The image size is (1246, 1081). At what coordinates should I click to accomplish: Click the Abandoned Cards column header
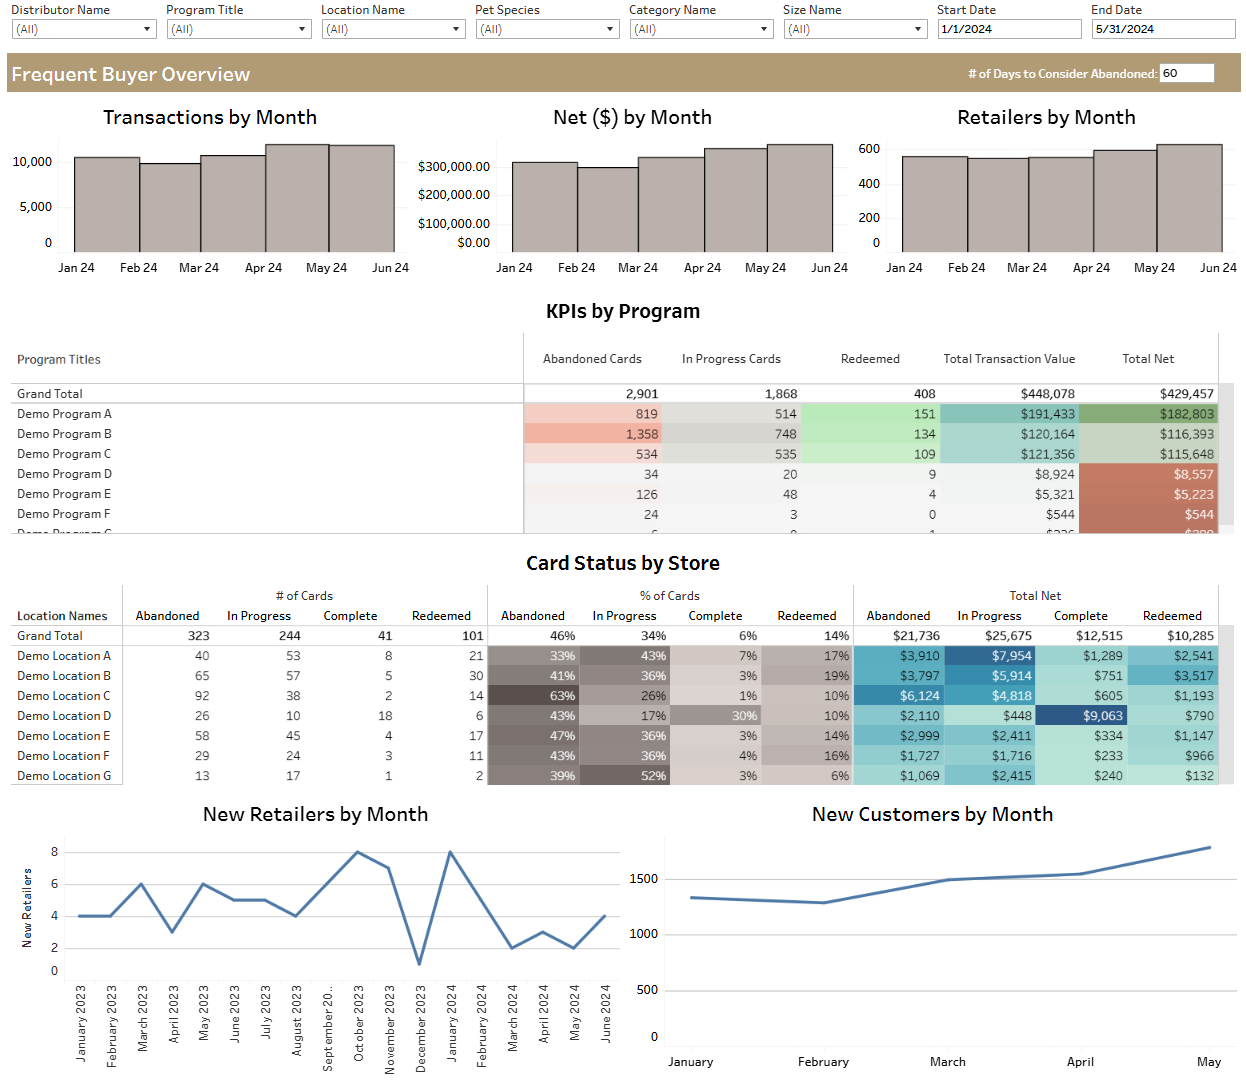(x=592, y=359)
